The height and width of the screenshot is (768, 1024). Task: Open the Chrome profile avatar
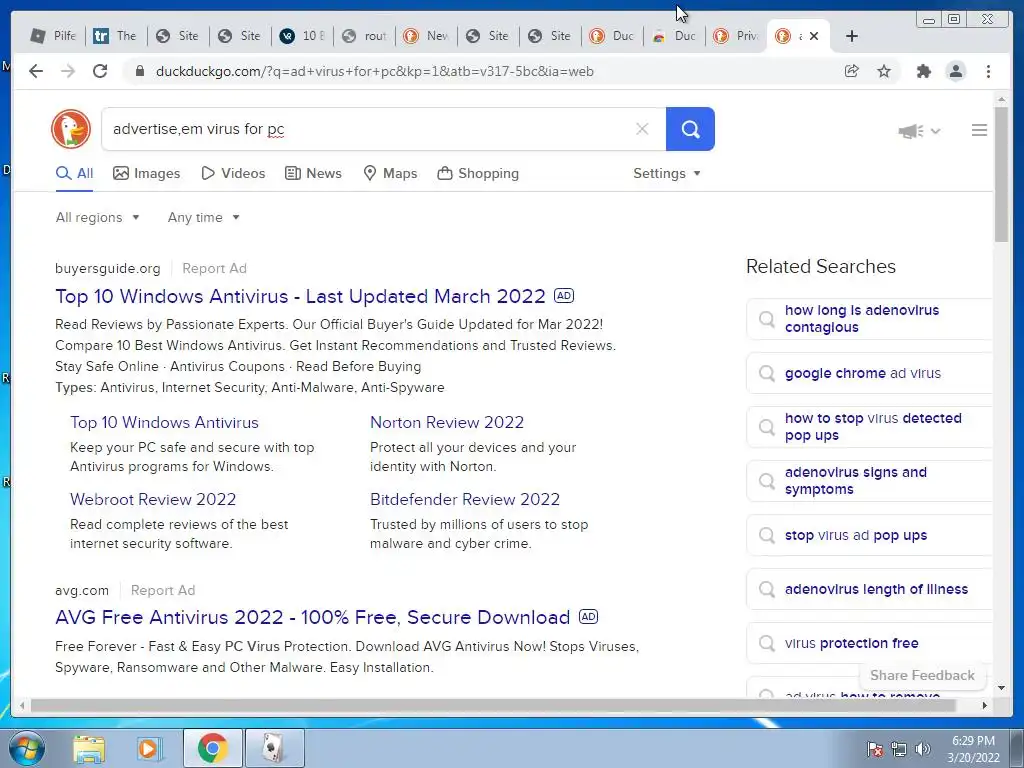[x=955, y=71]
